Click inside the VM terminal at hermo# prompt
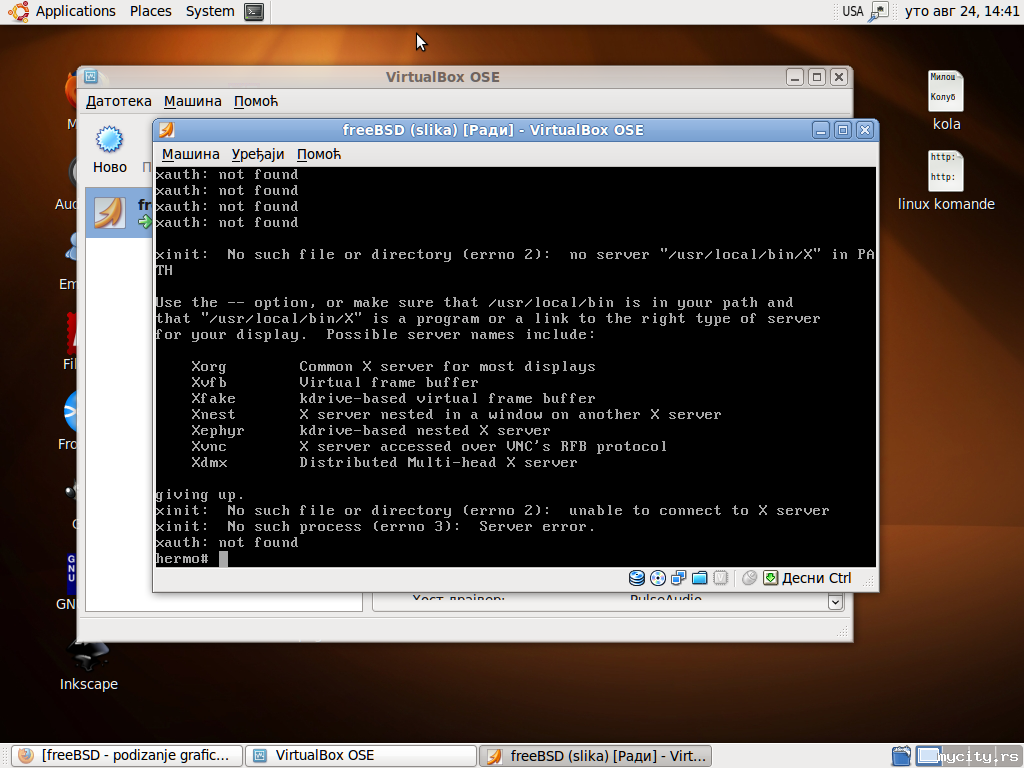The height and width of the screenshot is (768, 1024). [223, 559]
